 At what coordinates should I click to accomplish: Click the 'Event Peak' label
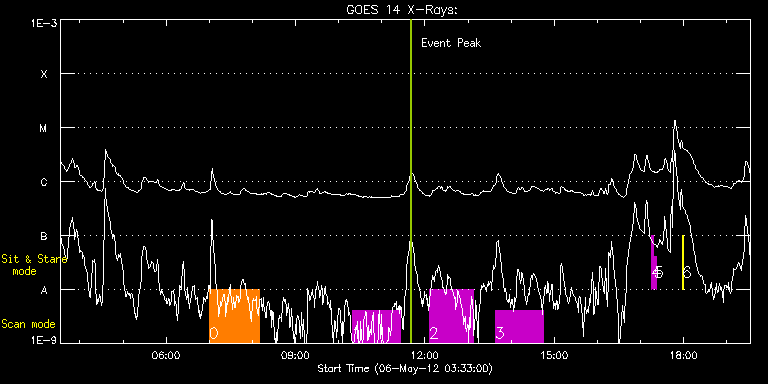point(451,43)
